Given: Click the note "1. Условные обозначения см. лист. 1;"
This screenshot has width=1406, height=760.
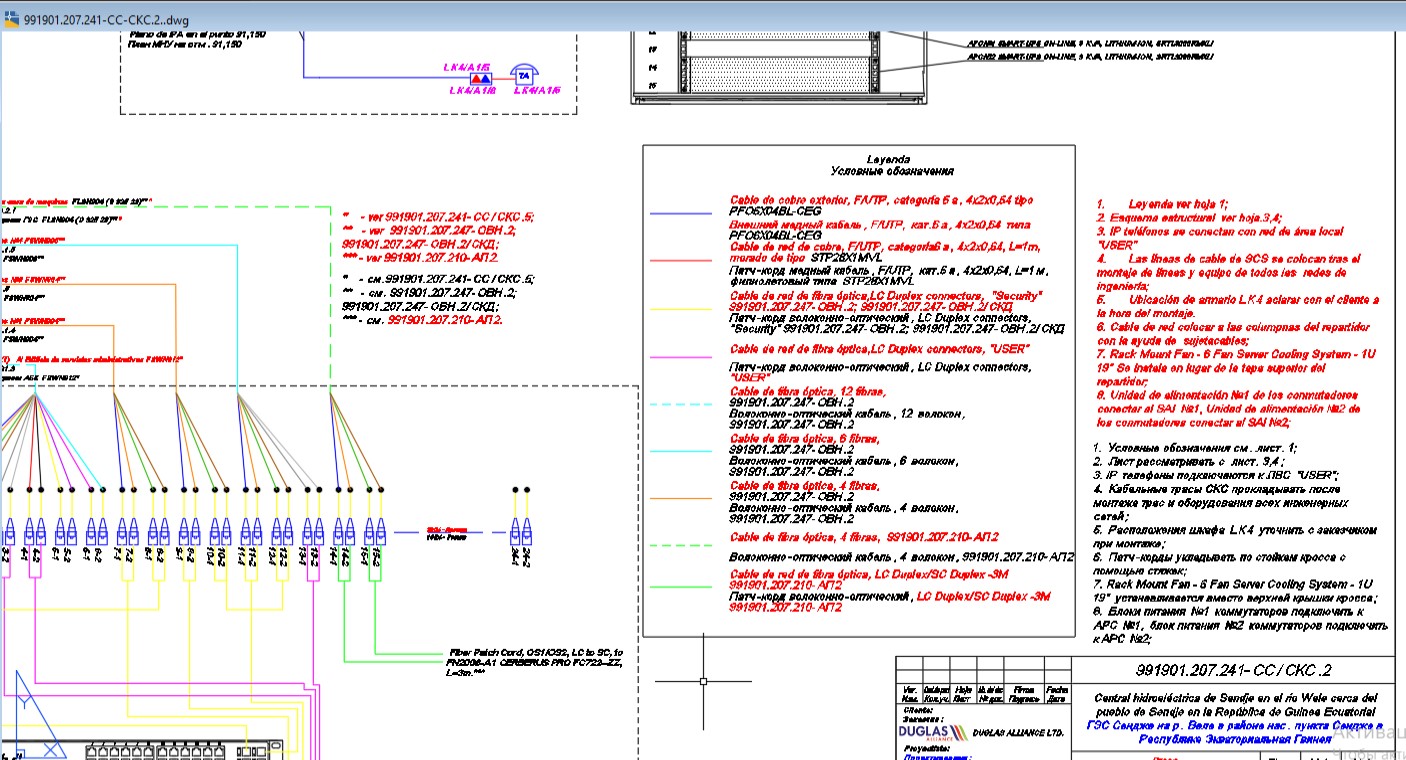Looking at the screenshot, I should 1196,448.
